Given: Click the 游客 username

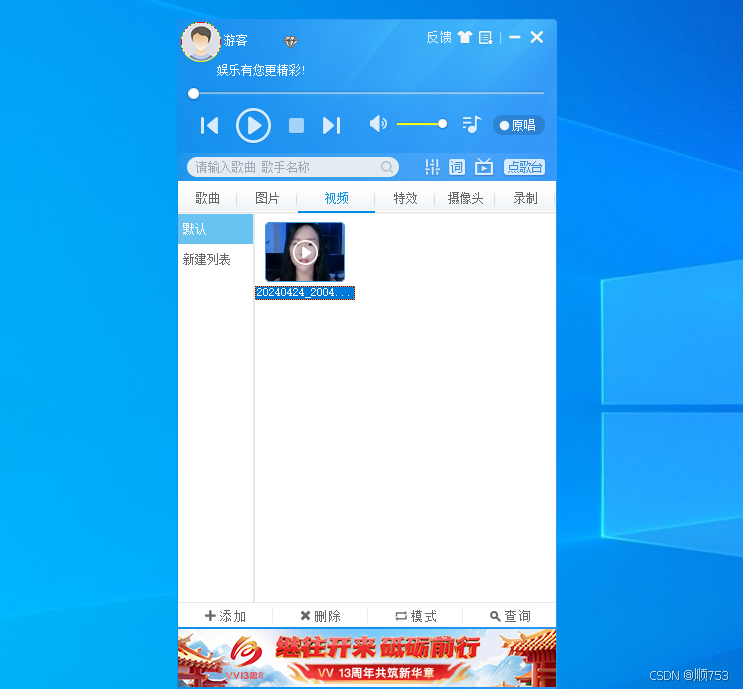Looking at the screenshot, I should pos(236,40).
